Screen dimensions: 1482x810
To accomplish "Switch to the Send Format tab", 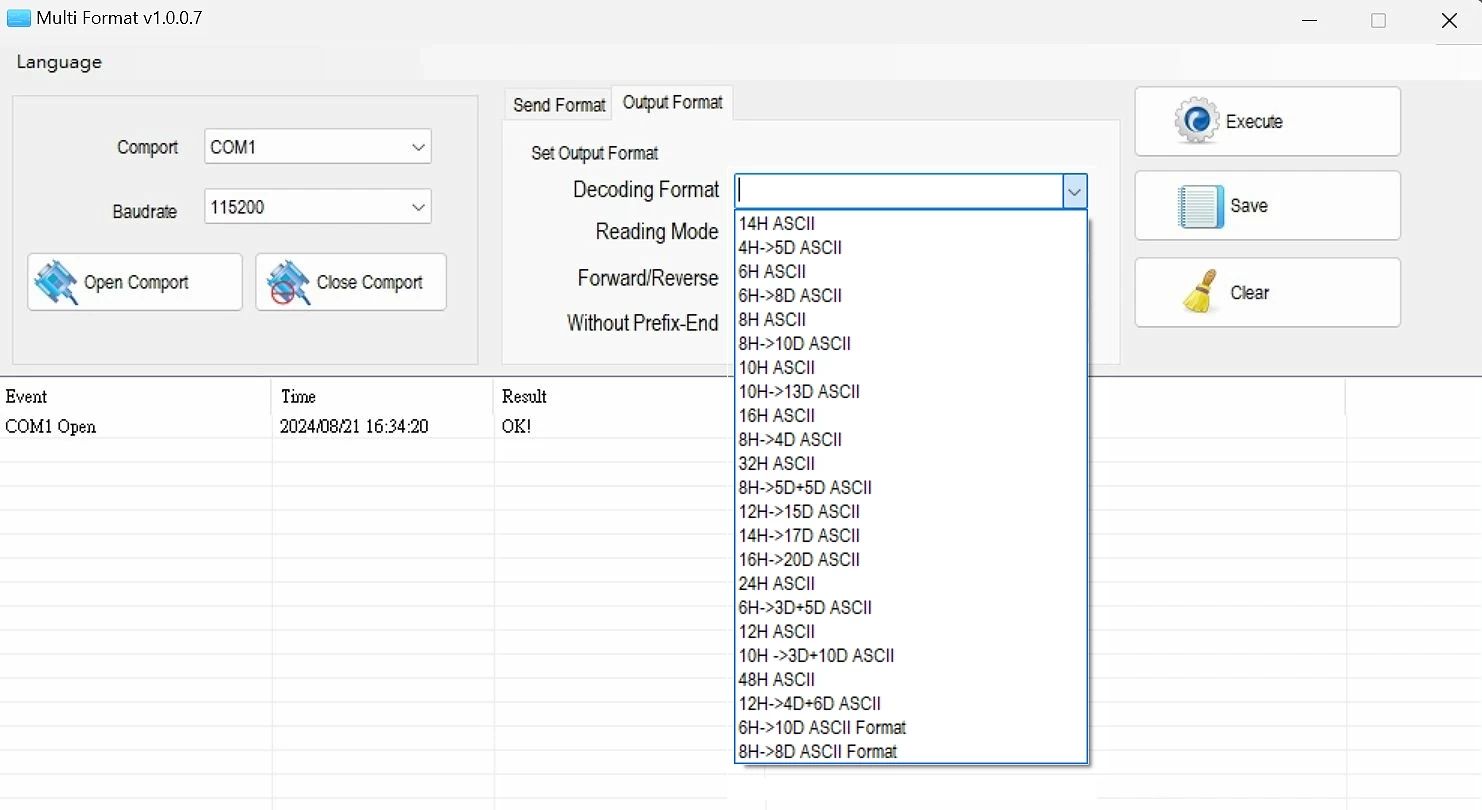I will pos(559,105).
